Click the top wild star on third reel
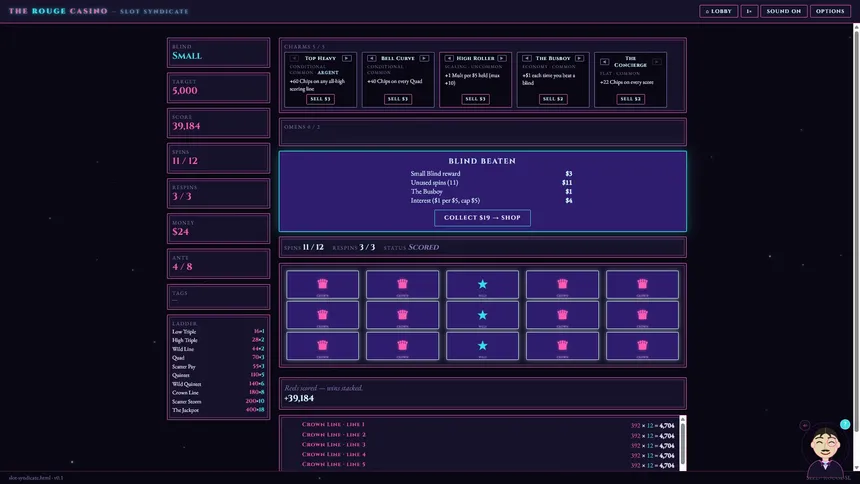The height and width of the screenshot is (484, 860). click(482, 284)
